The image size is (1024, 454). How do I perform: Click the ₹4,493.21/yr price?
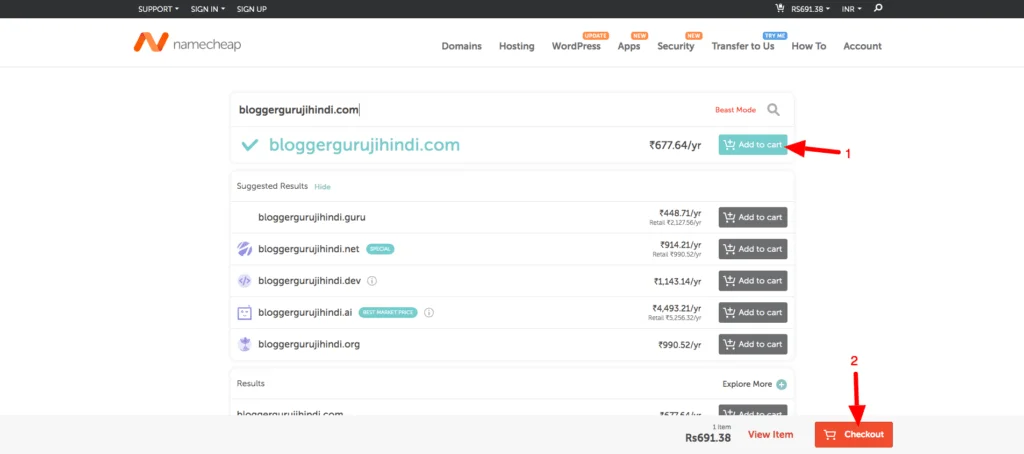tap(677, 308)
